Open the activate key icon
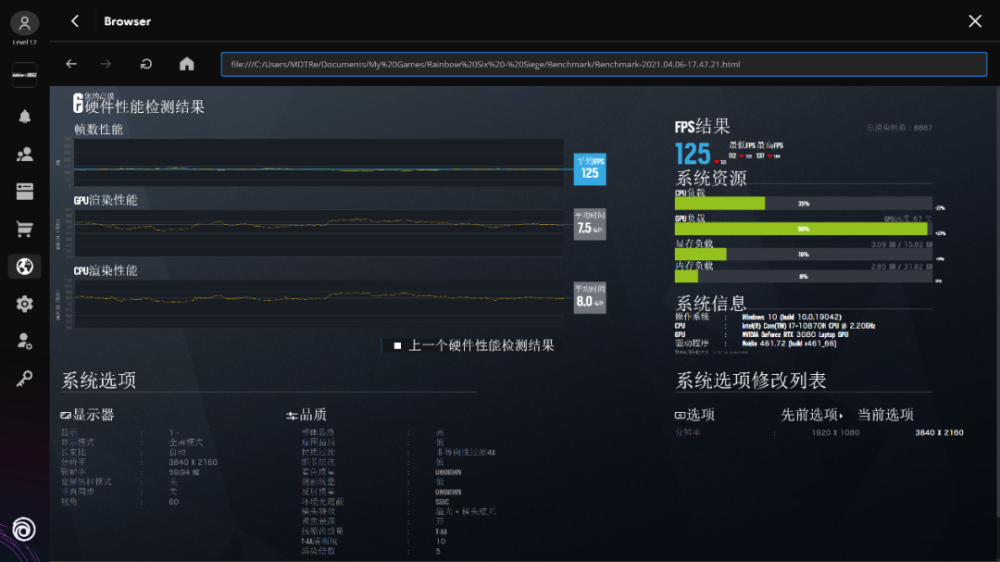Image resolution: width=1000 pixels, height=562 pixels. (24, 379)
